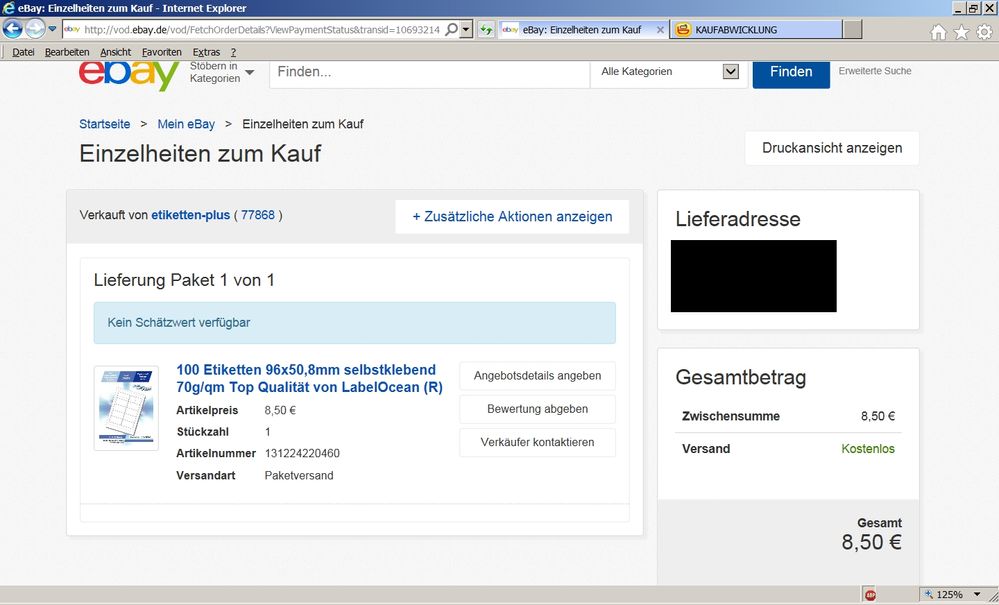999x605 pixels.
Task: Click the 'Druckansicht anzeigen' button
Action: 831,148
